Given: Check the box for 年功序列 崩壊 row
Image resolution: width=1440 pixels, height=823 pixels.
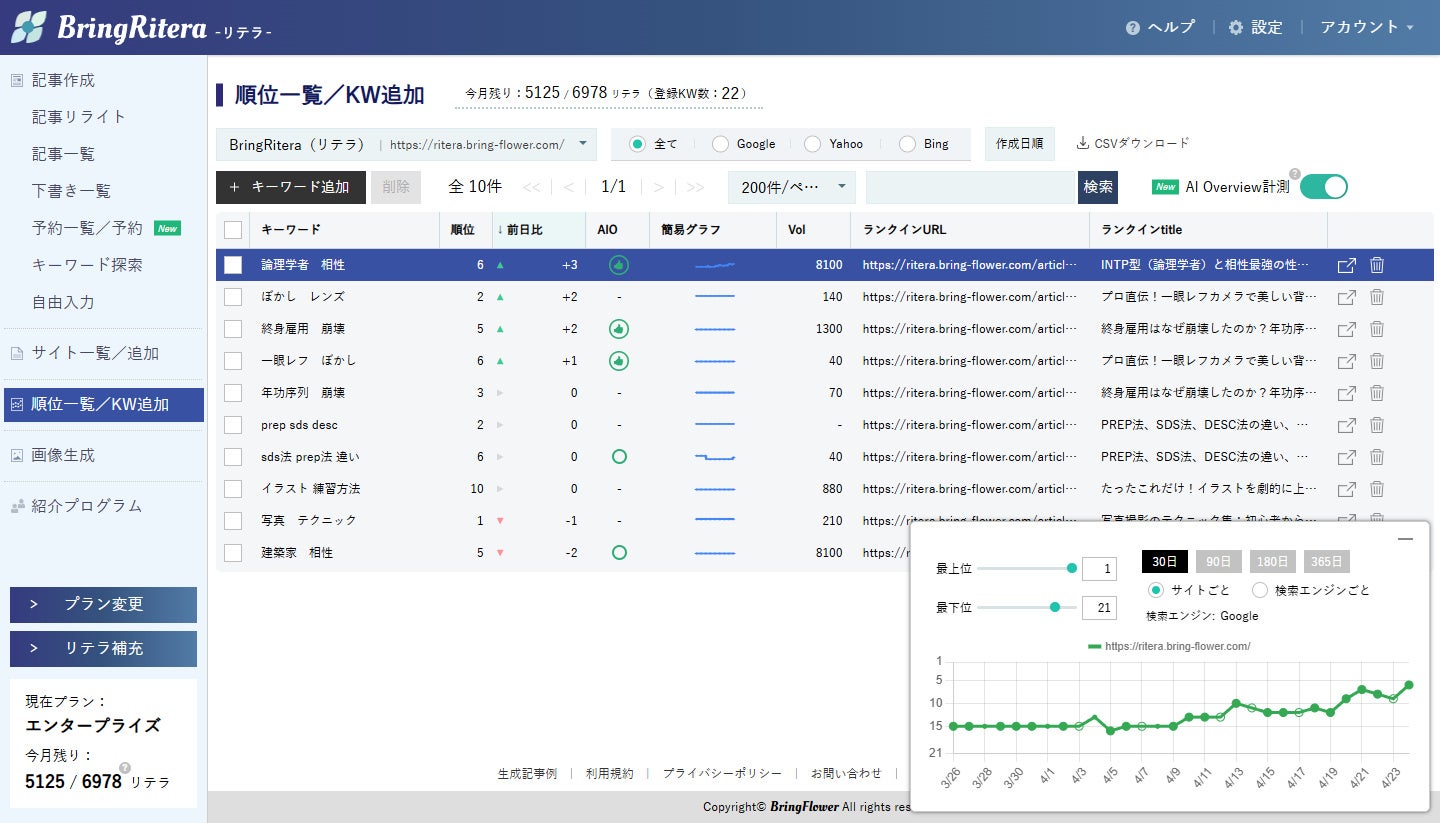Looking at the screenshot, I should pyautogui.click(x=233, y=393).
